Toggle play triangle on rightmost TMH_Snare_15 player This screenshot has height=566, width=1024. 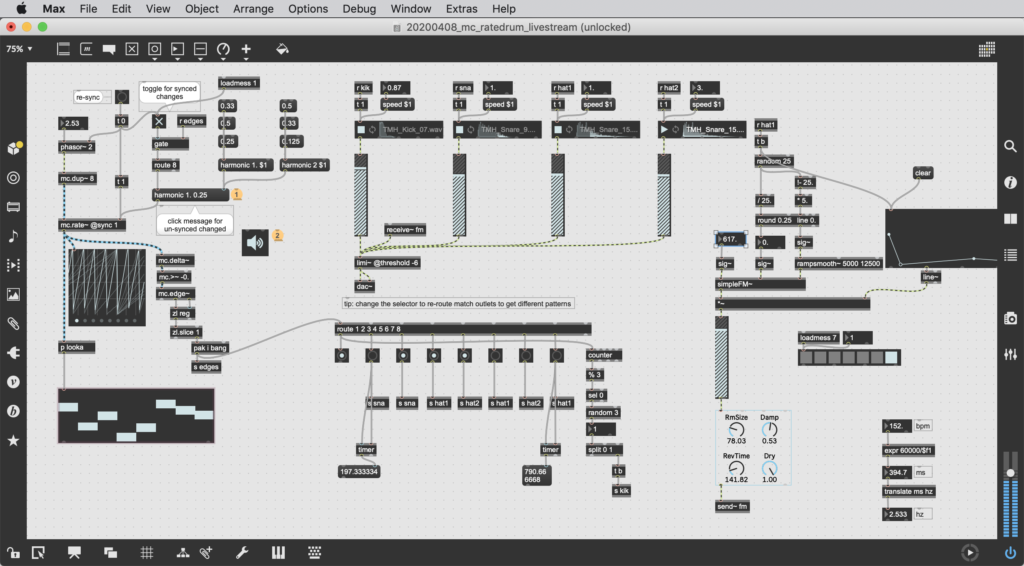664,129
